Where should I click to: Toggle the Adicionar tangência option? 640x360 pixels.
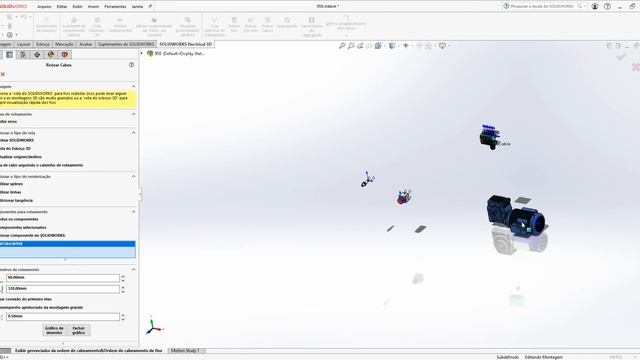(x=16, y=200)
